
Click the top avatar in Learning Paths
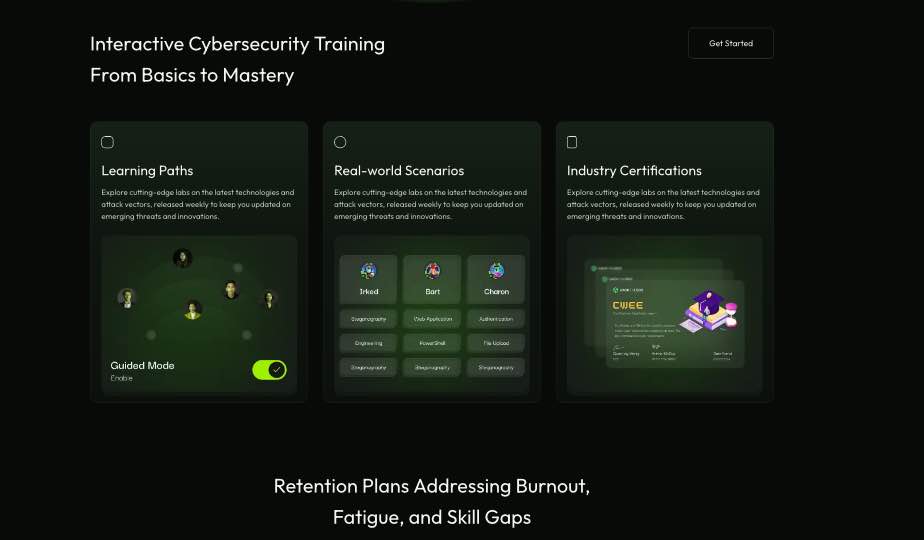click(183, 258)
